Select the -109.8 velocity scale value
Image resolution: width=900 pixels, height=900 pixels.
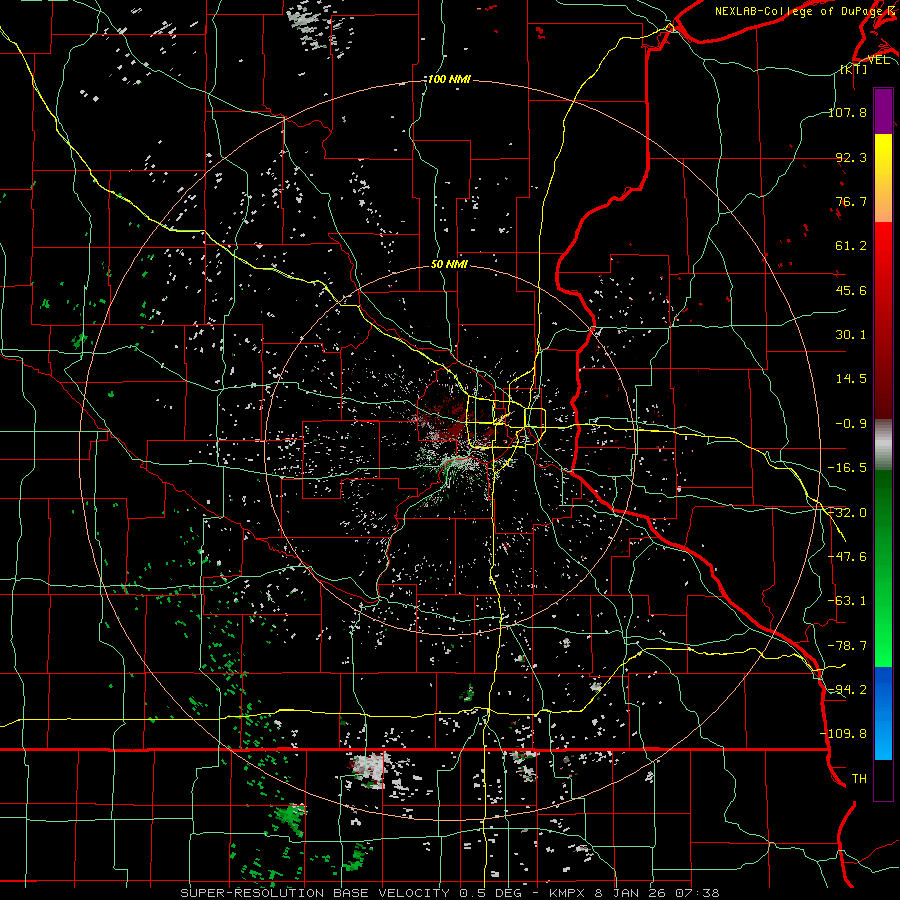(x=844, y=734)
